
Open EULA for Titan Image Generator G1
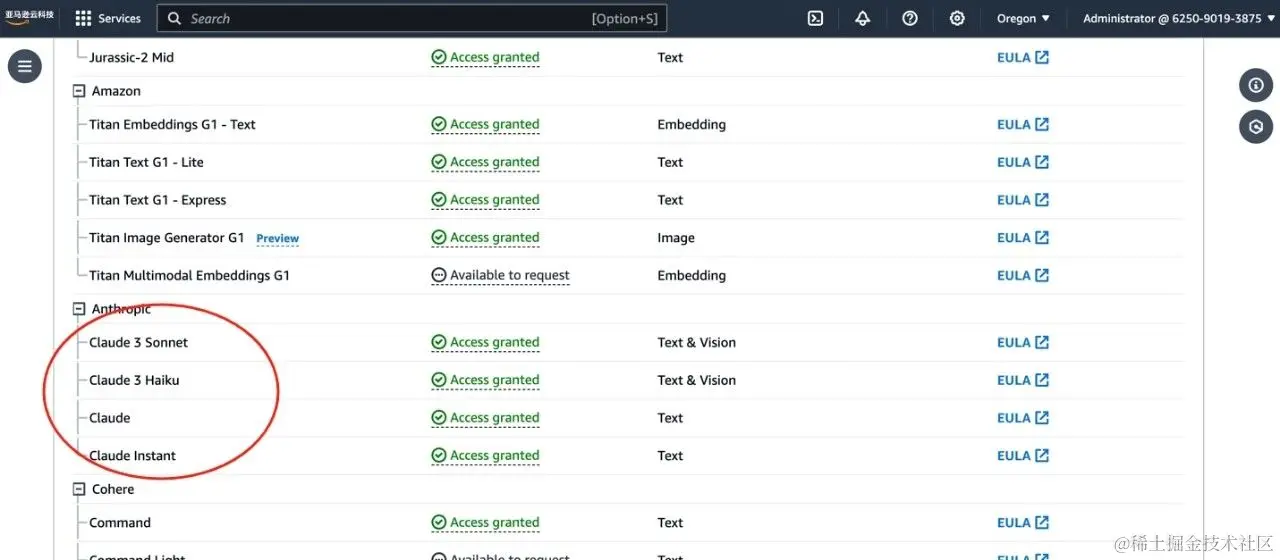click(x=1023, y=238)
